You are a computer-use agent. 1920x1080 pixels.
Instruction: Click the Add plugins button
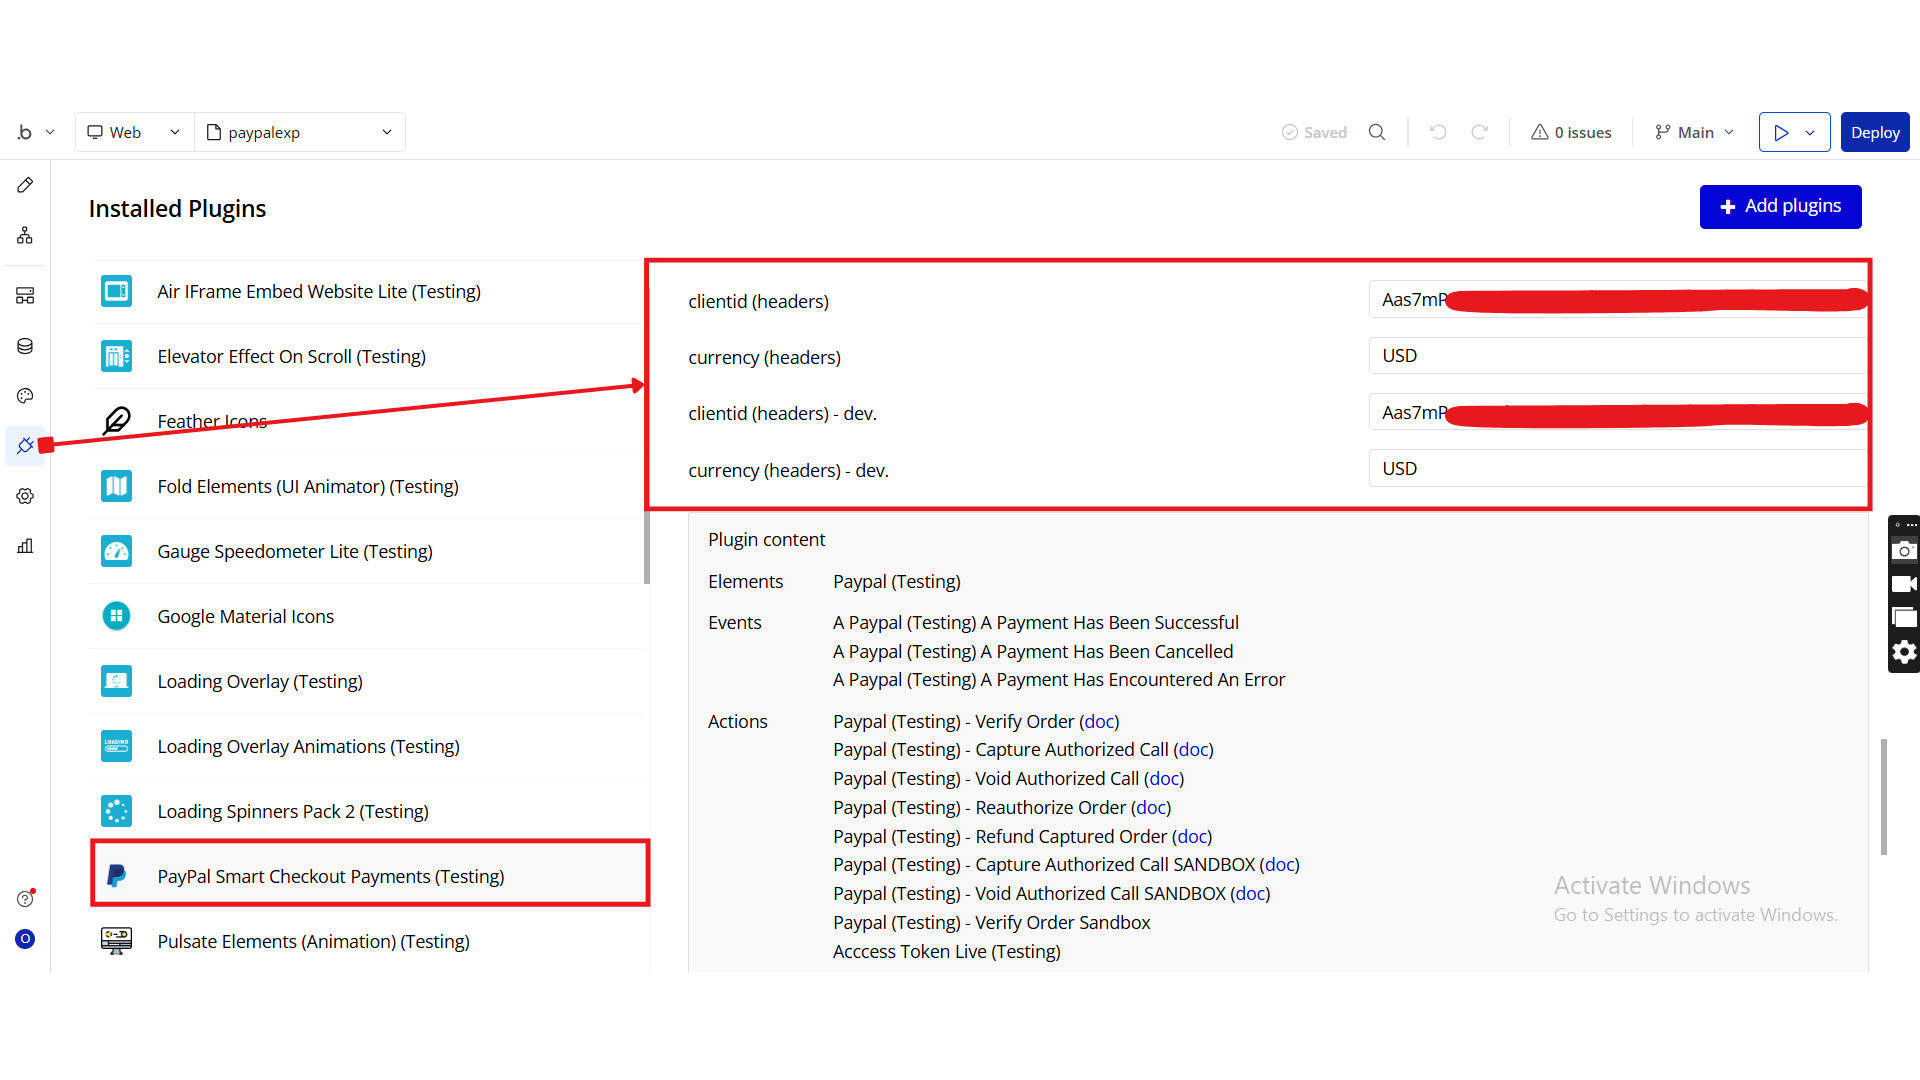1780,206
